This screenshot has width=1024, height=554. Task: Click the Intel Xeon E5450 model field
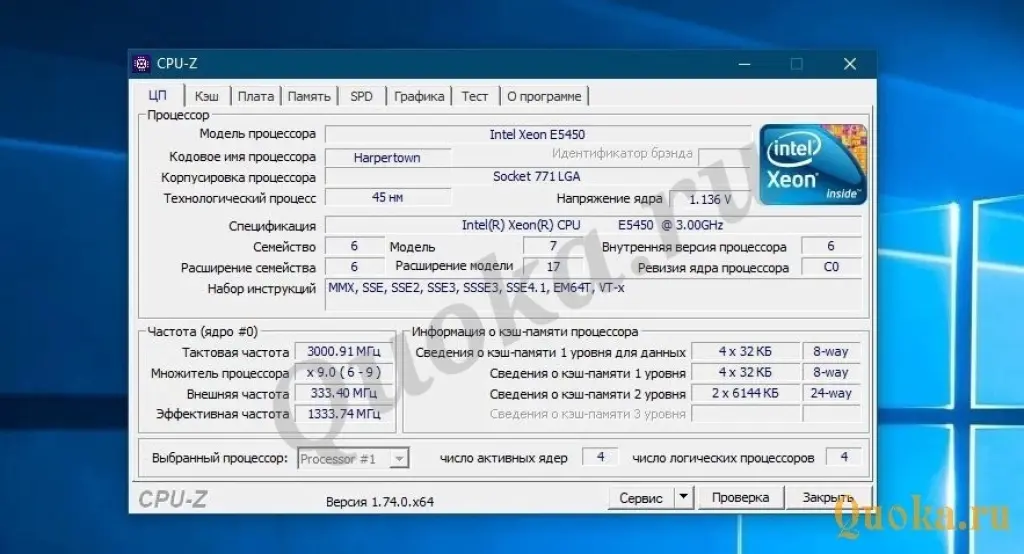(537, 134)
